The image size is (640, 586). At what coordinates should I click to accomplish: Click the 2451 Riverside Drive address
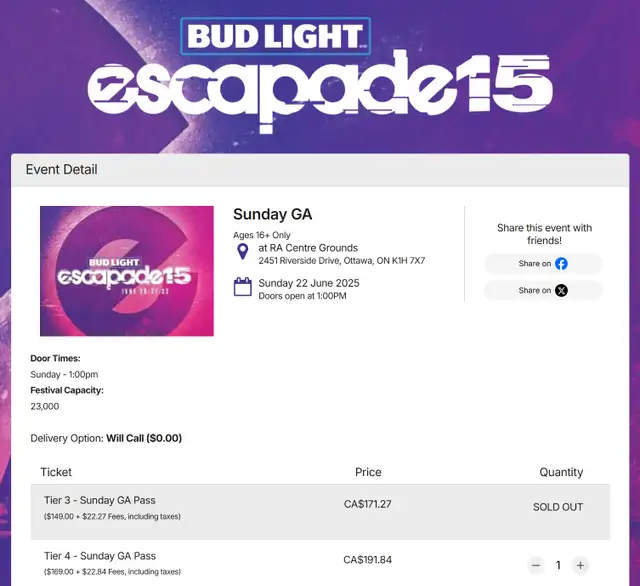coord(342,260)
